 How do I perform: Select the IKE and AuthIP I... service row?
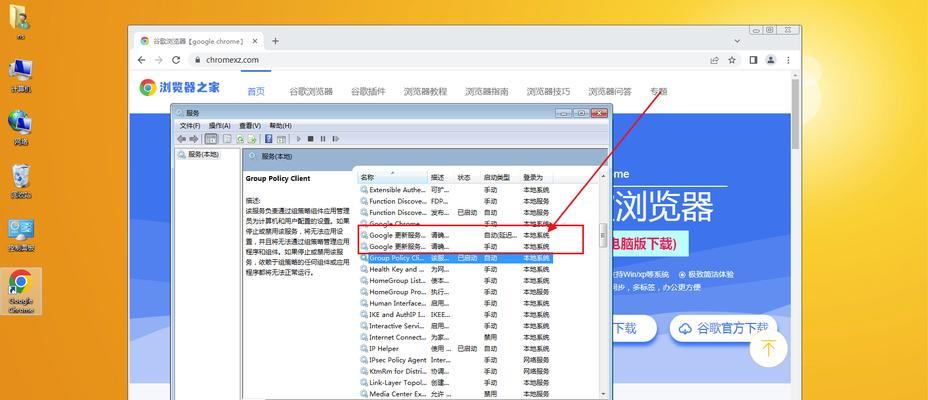point(455,314)
